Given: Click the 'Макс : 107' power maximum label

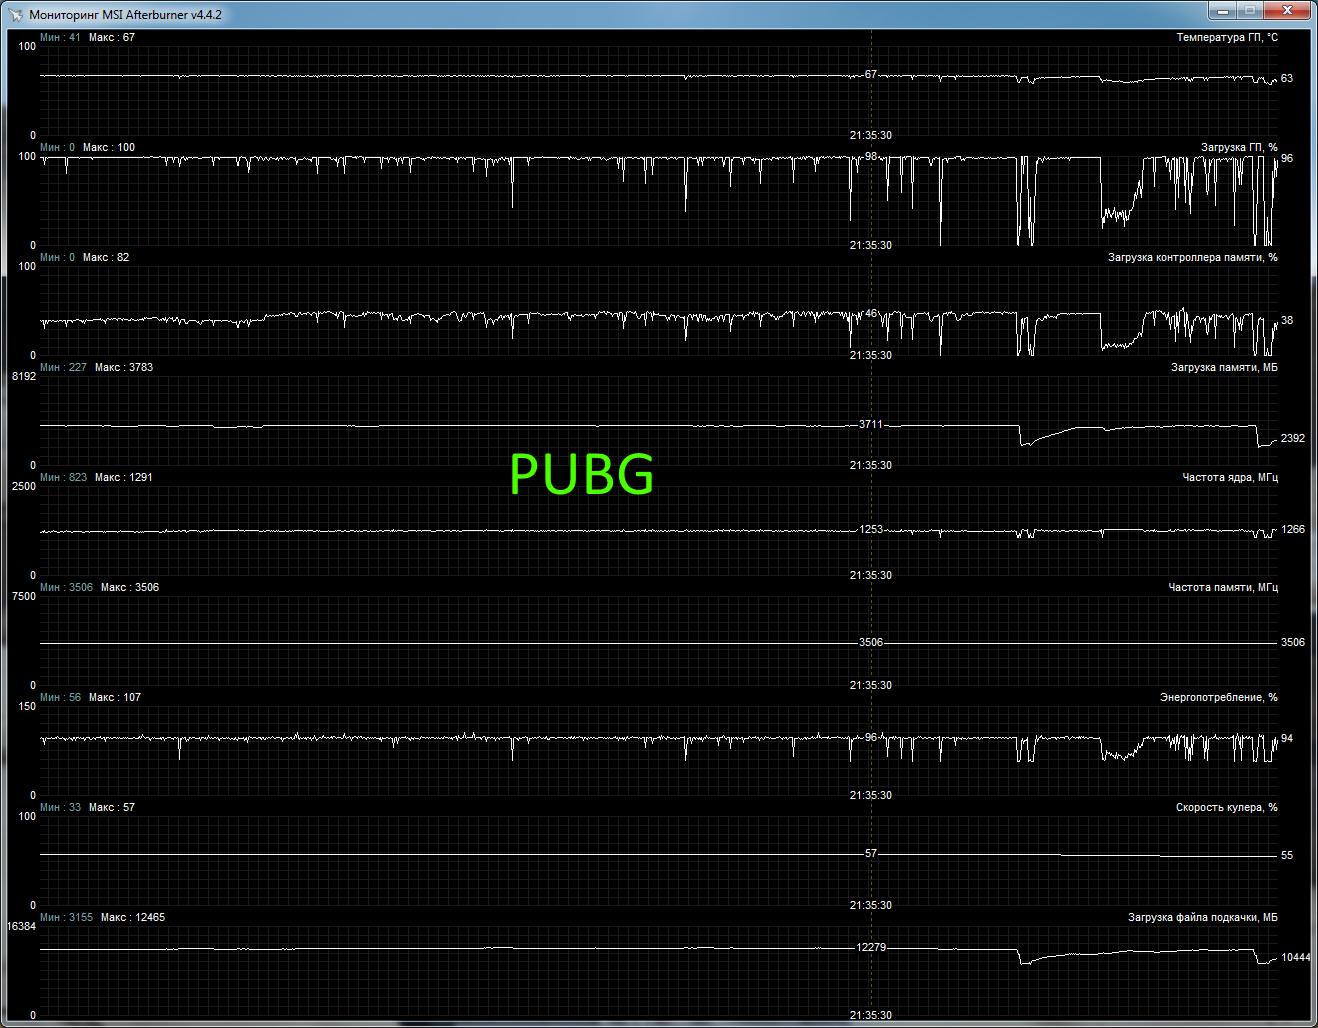Looking at the screenshot, I should (115, 698).
